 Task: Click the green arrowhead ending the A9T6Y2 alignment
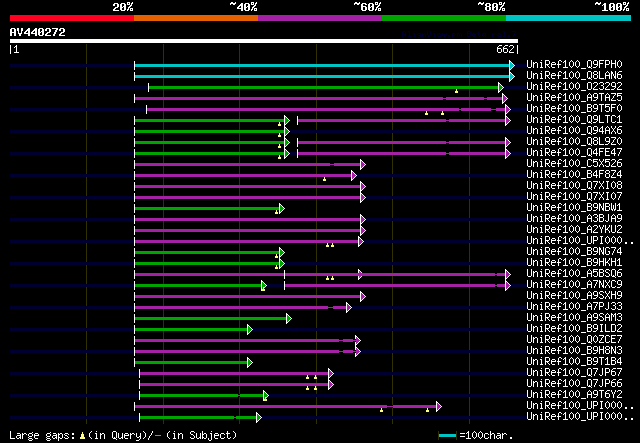tap(266, 396)
